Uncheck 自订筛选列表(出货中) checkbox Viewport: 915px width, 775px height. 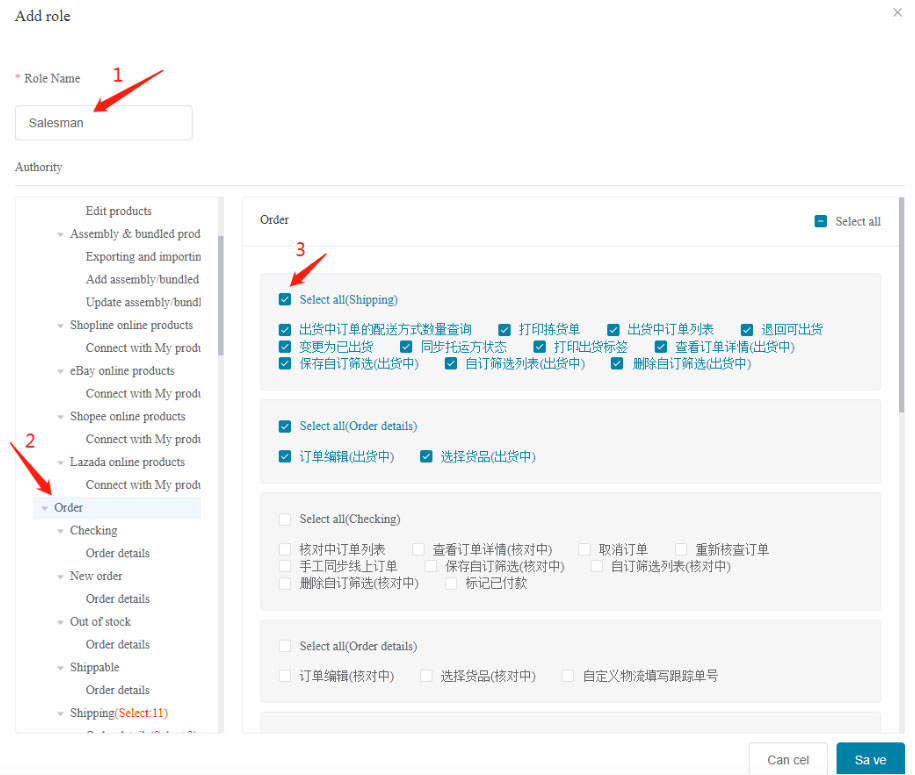(x=450, y=364)
